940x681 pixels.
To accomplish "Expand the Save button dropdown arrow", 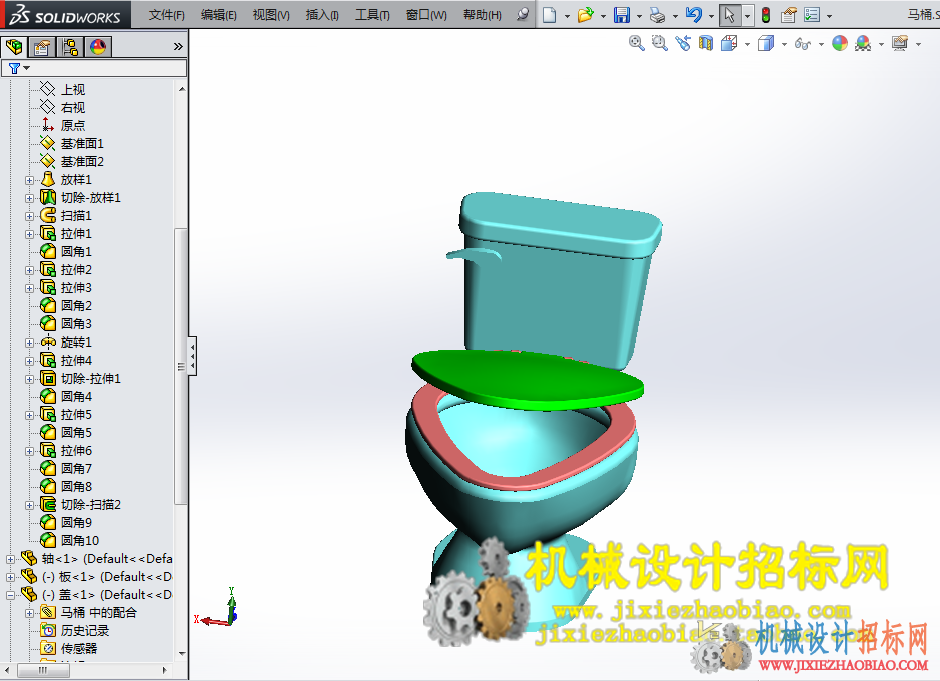I will (x=640, y=16).
